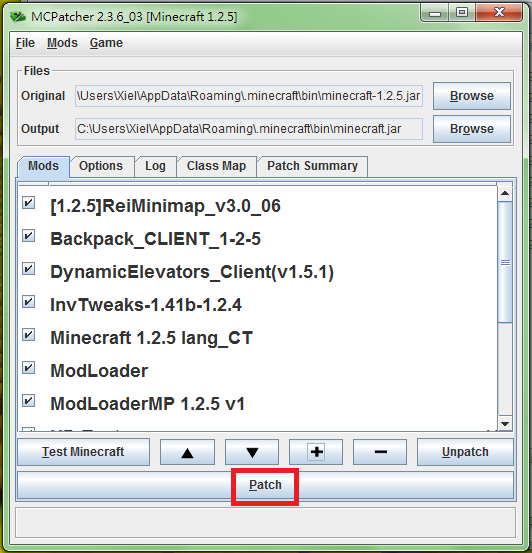Remove selected mod with the minus button
This screenshot has height=553, width=532.
(x=380, y=452)
